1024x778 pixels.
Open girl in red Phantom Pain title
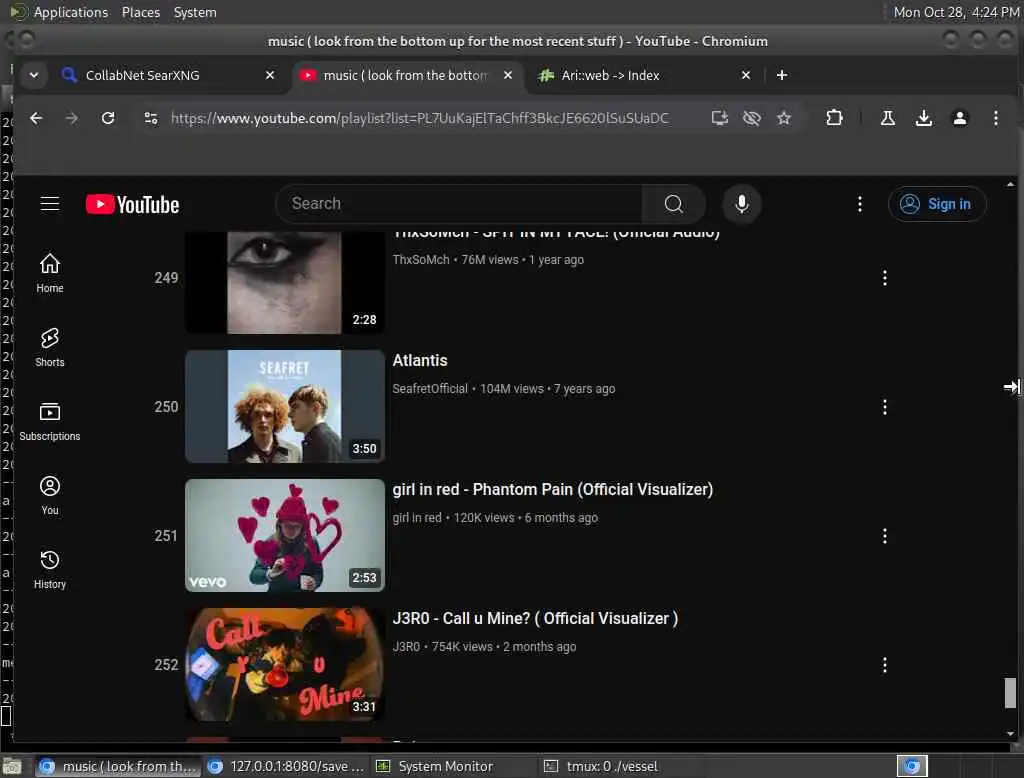[552, 489]
